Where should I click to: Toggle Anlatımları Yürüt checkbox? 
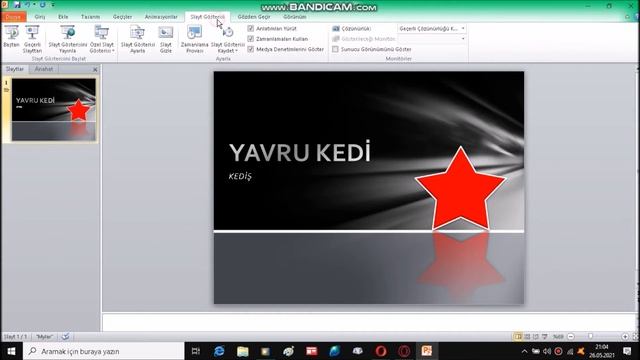pos(251,29)
